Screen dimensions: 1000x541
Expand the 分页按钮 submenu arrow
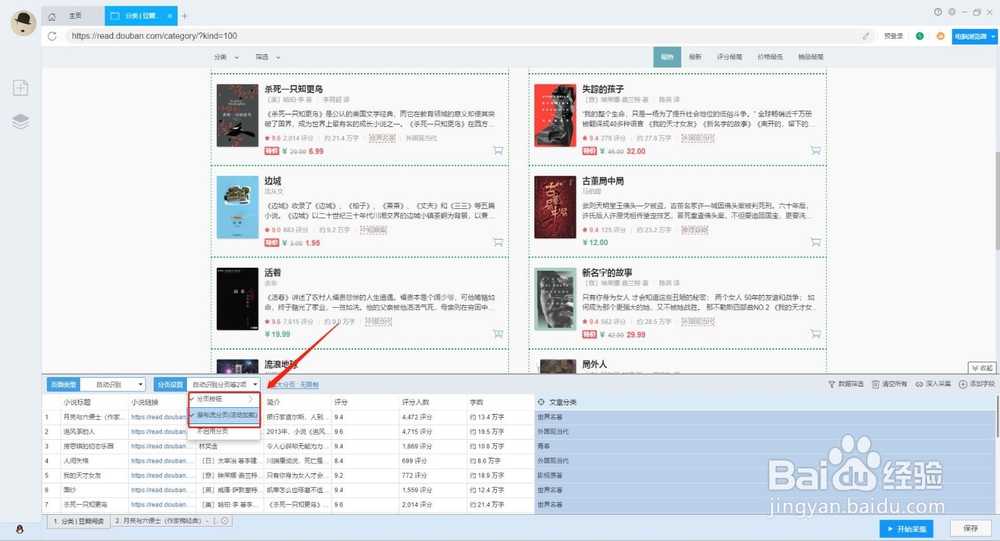point(251,399)
